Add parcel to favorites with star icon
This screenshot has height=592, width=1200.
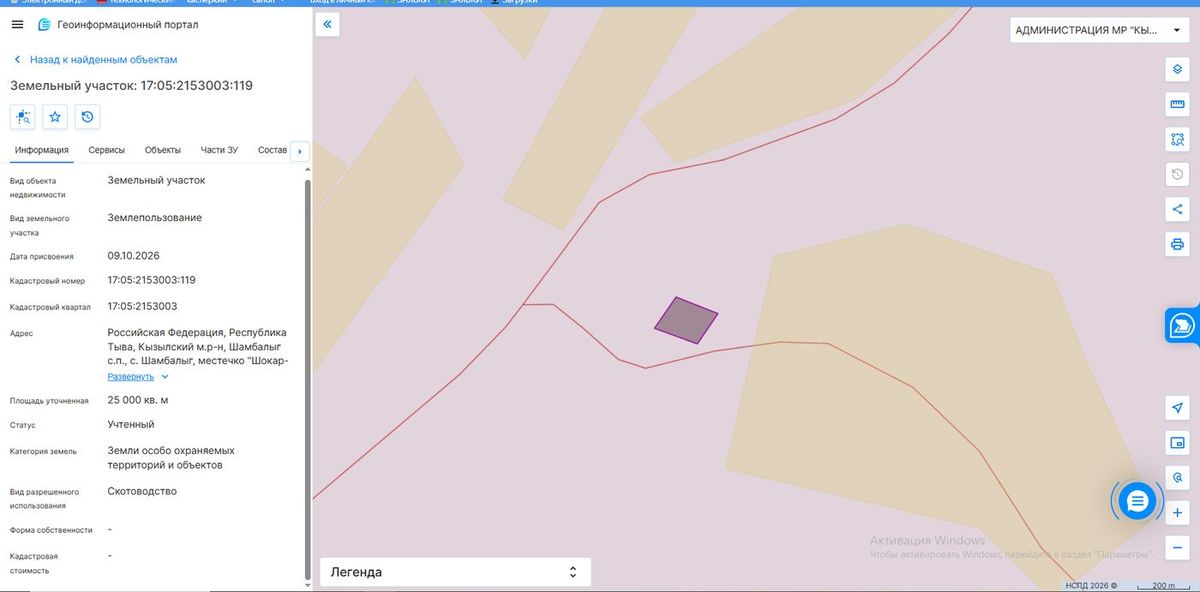click(56, 117)
